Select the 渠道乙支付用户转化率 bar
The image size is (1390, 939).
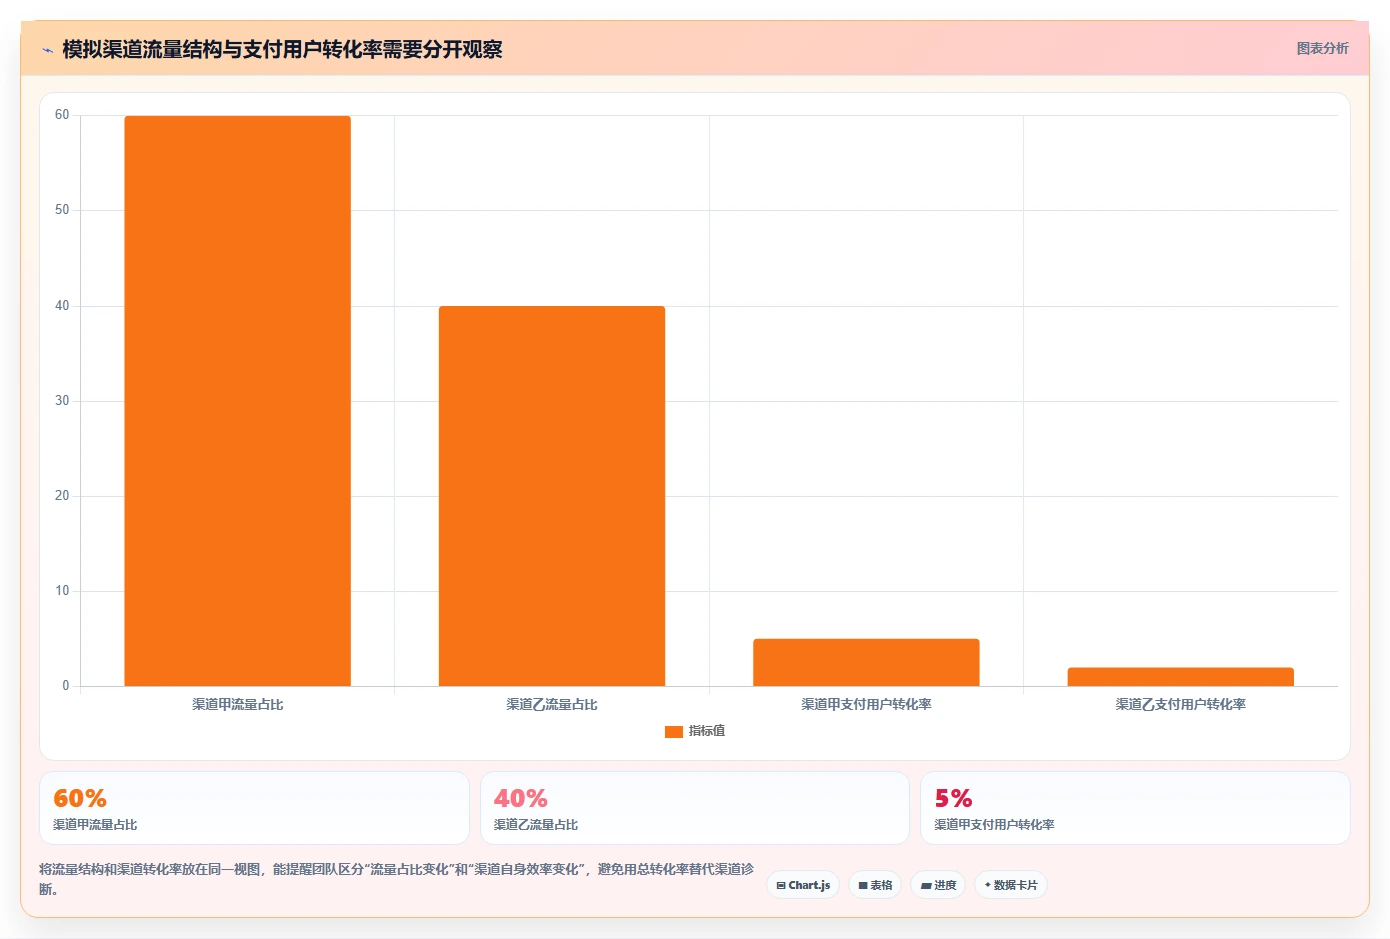[x=1181, y=677]
